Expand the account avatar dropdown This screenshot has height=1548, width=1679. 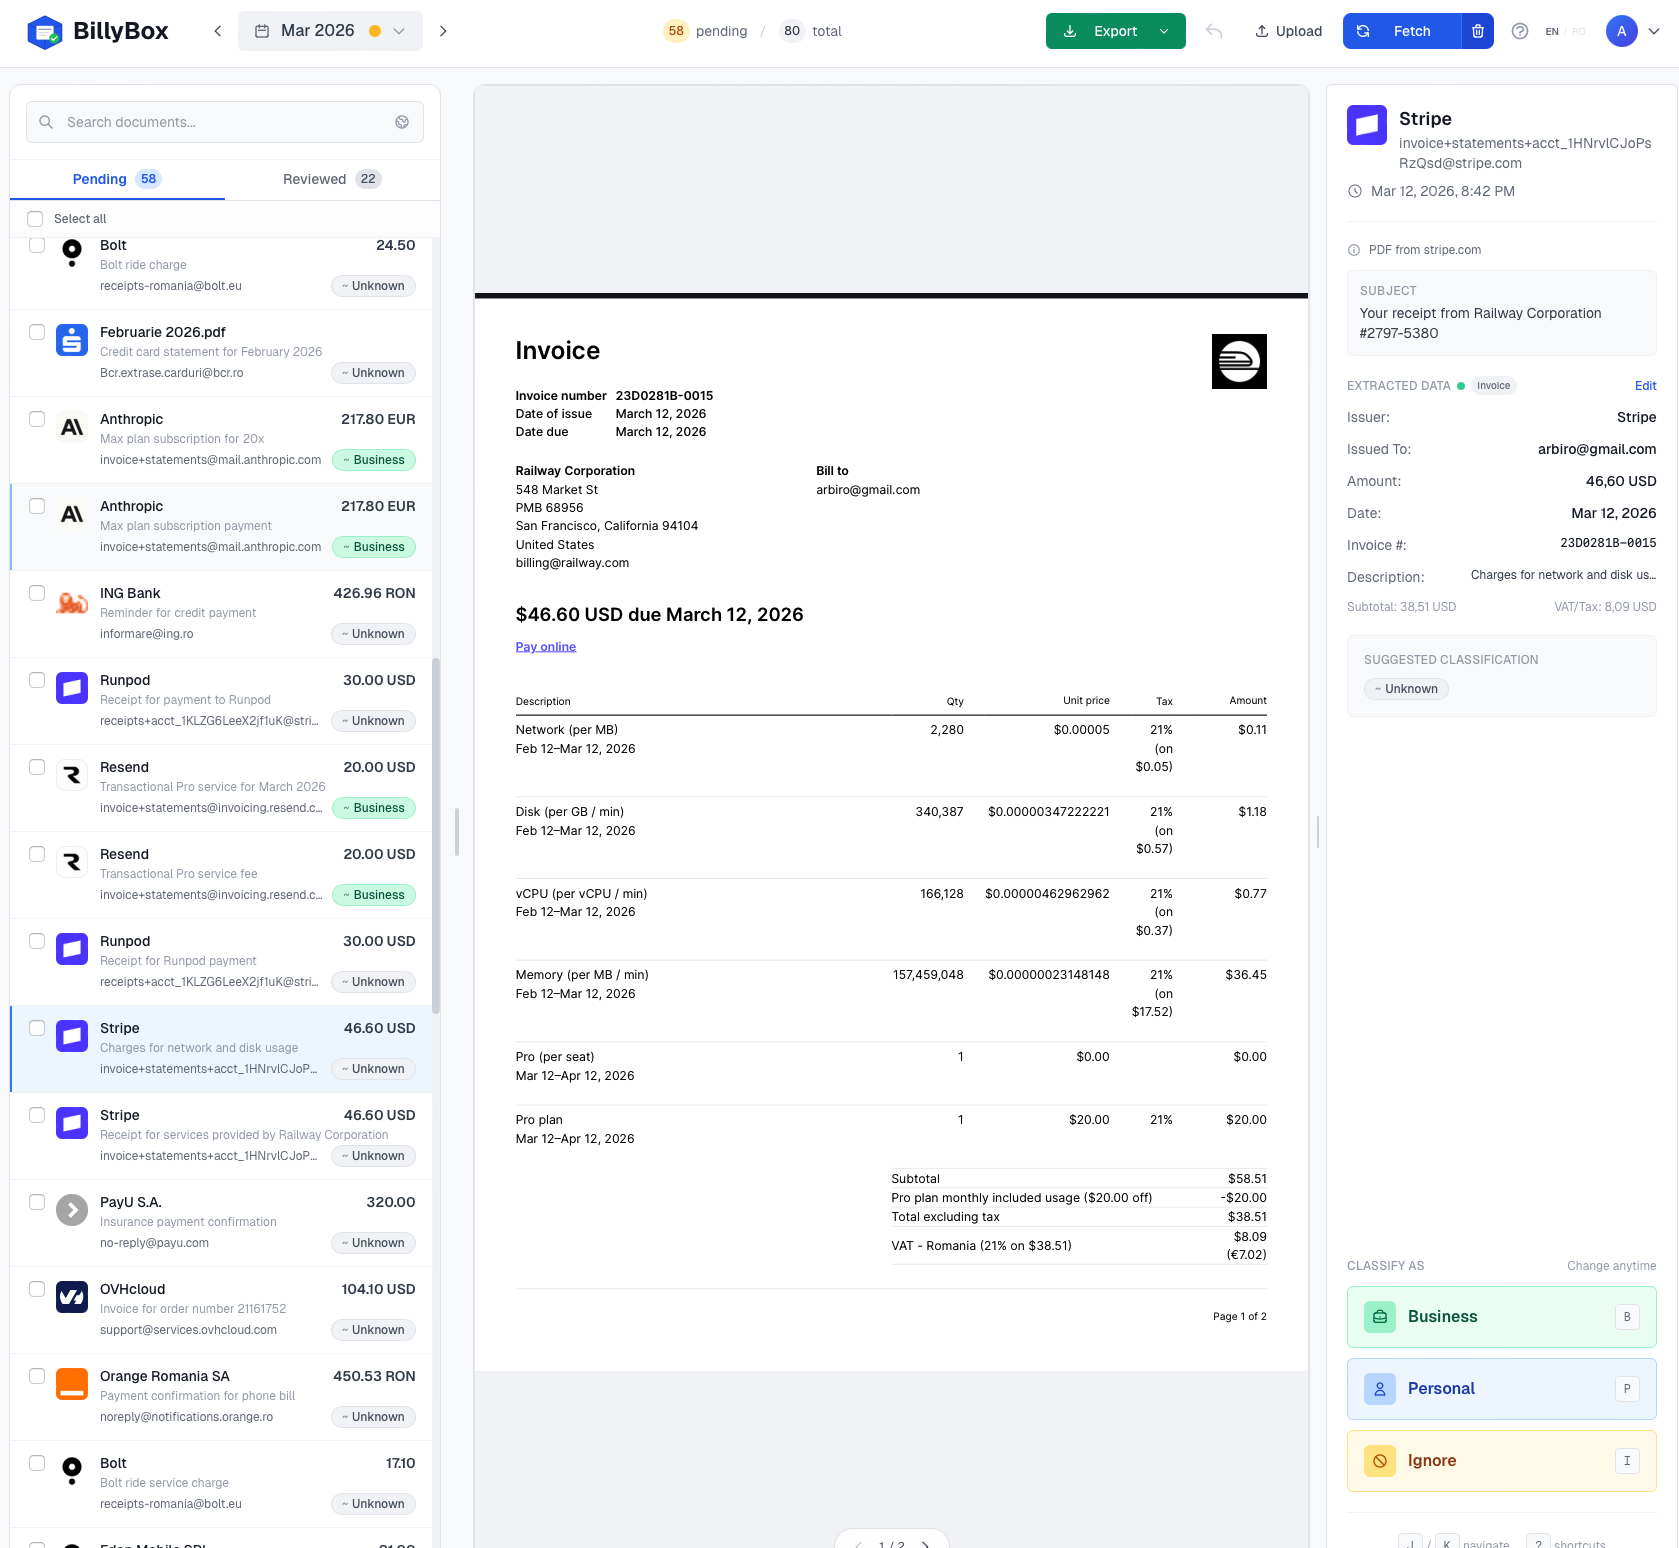(x=1656, y=31)
